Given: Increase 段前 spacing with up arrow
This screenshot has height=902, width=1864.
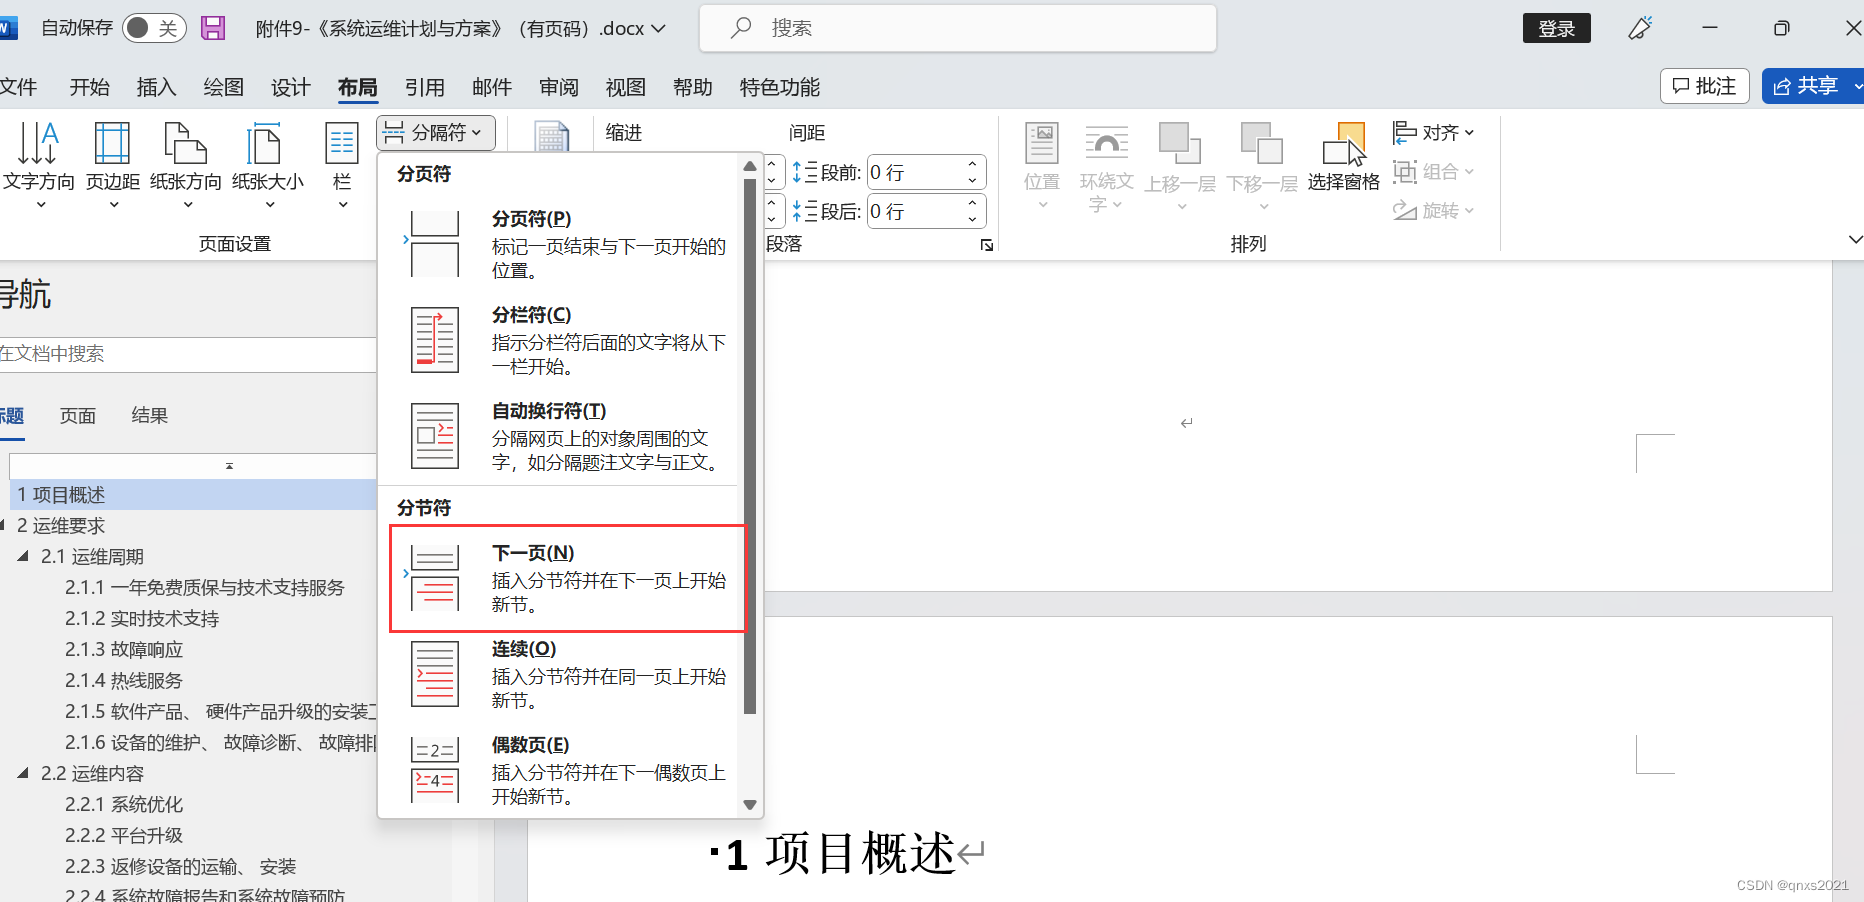Looking at the screenshot, I should pos(973,164).
